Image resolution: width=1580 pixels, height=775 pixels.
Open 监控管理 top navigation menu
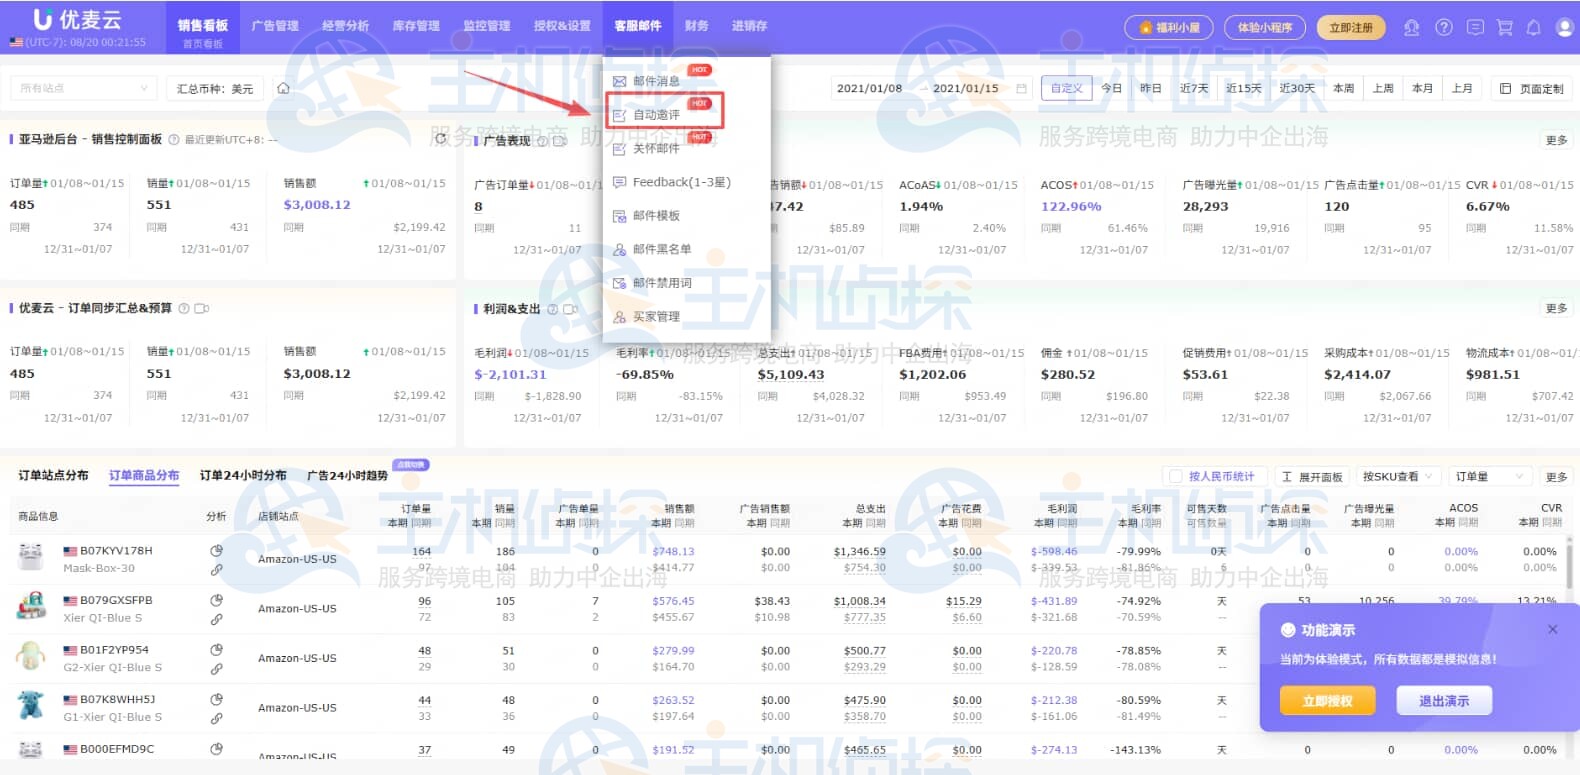pyautogui.click(x=487, y=26)
